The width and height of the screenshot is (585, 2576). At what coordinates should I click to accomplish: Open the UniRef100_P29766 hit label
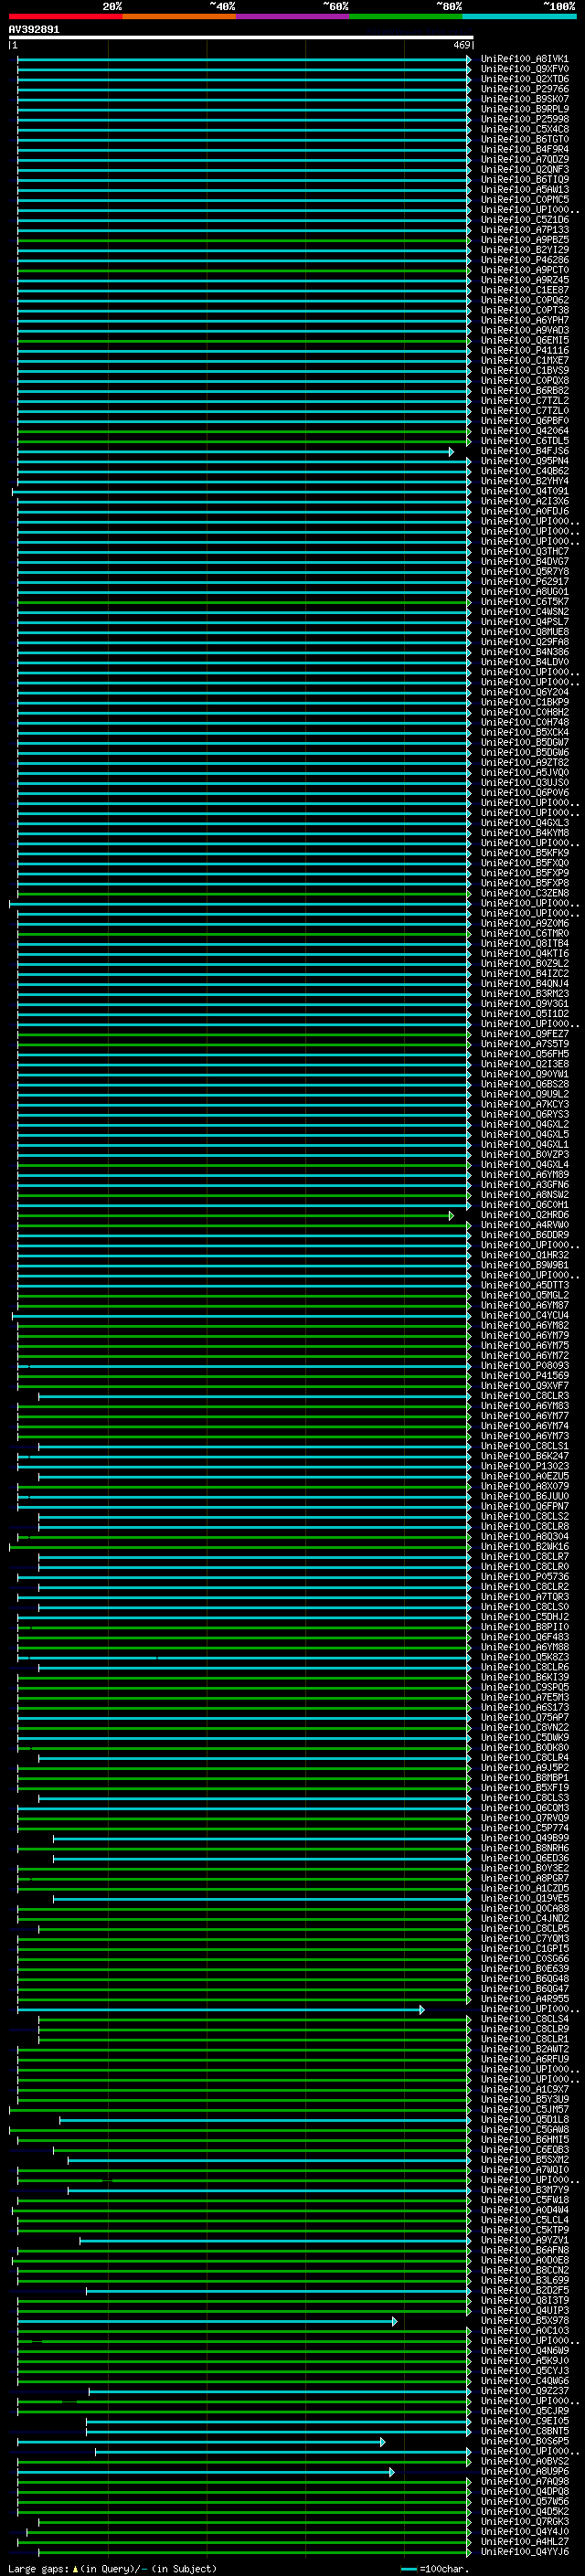524,89
